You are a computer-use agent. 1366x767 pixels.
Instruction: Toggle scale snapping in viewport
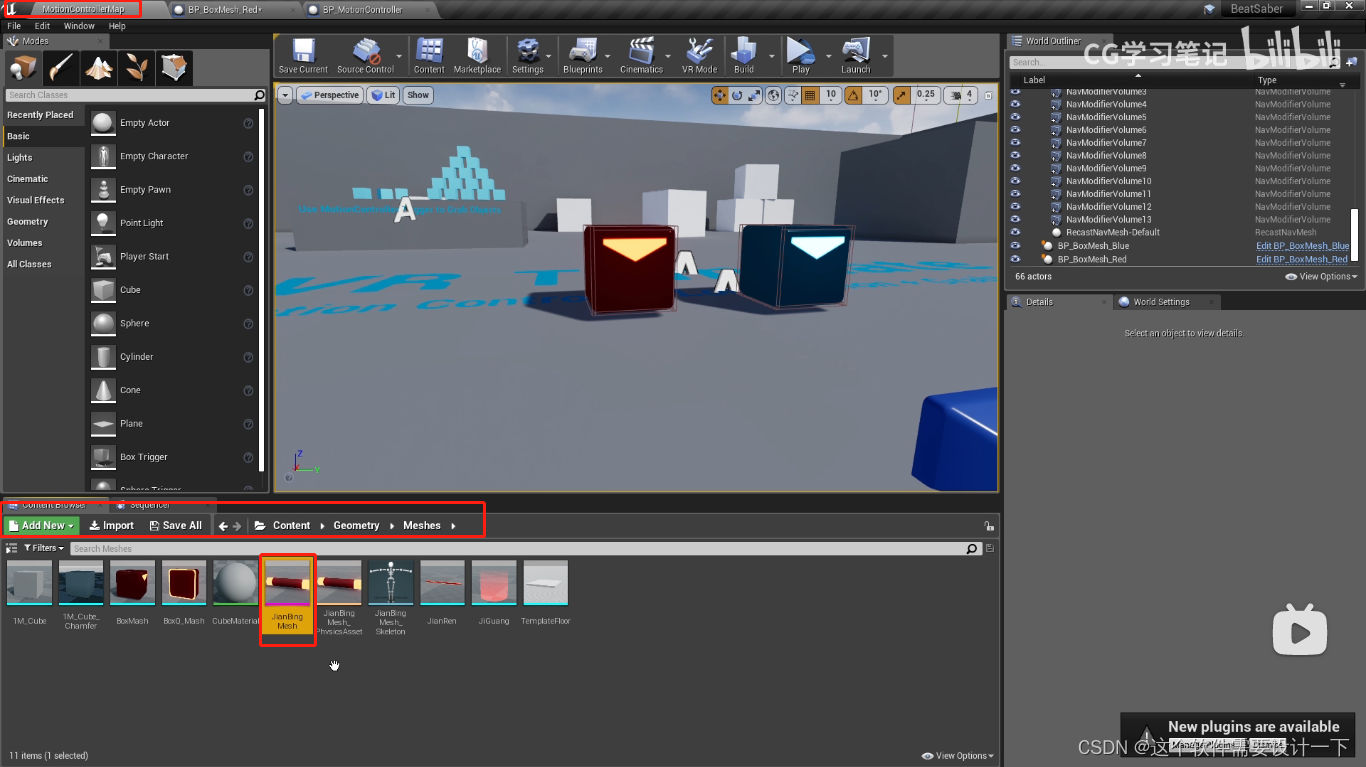(x=901, y=95)
